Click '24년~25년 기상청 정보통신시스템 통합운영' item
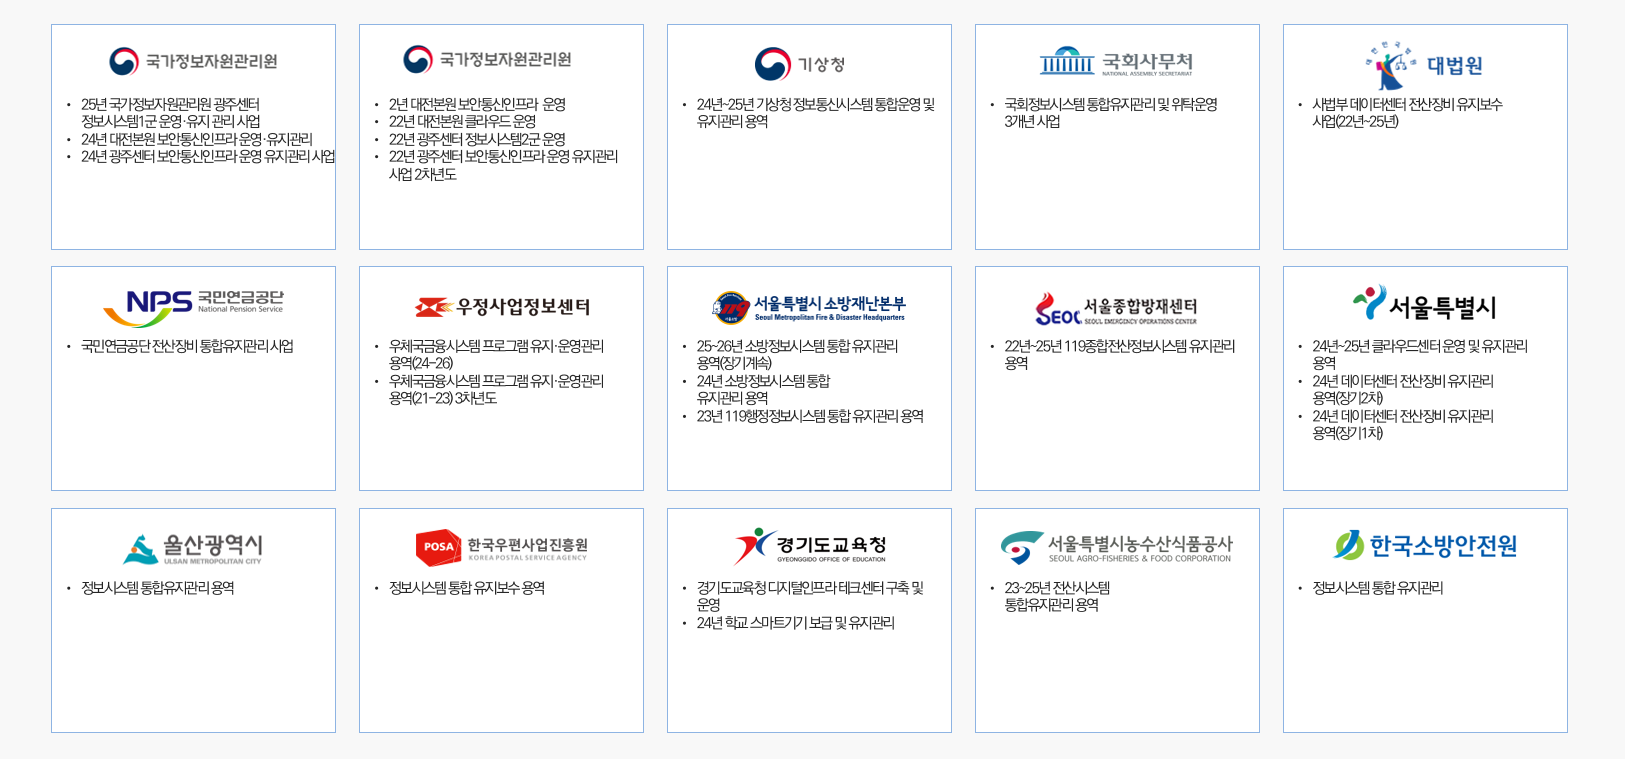 (816, 113)
